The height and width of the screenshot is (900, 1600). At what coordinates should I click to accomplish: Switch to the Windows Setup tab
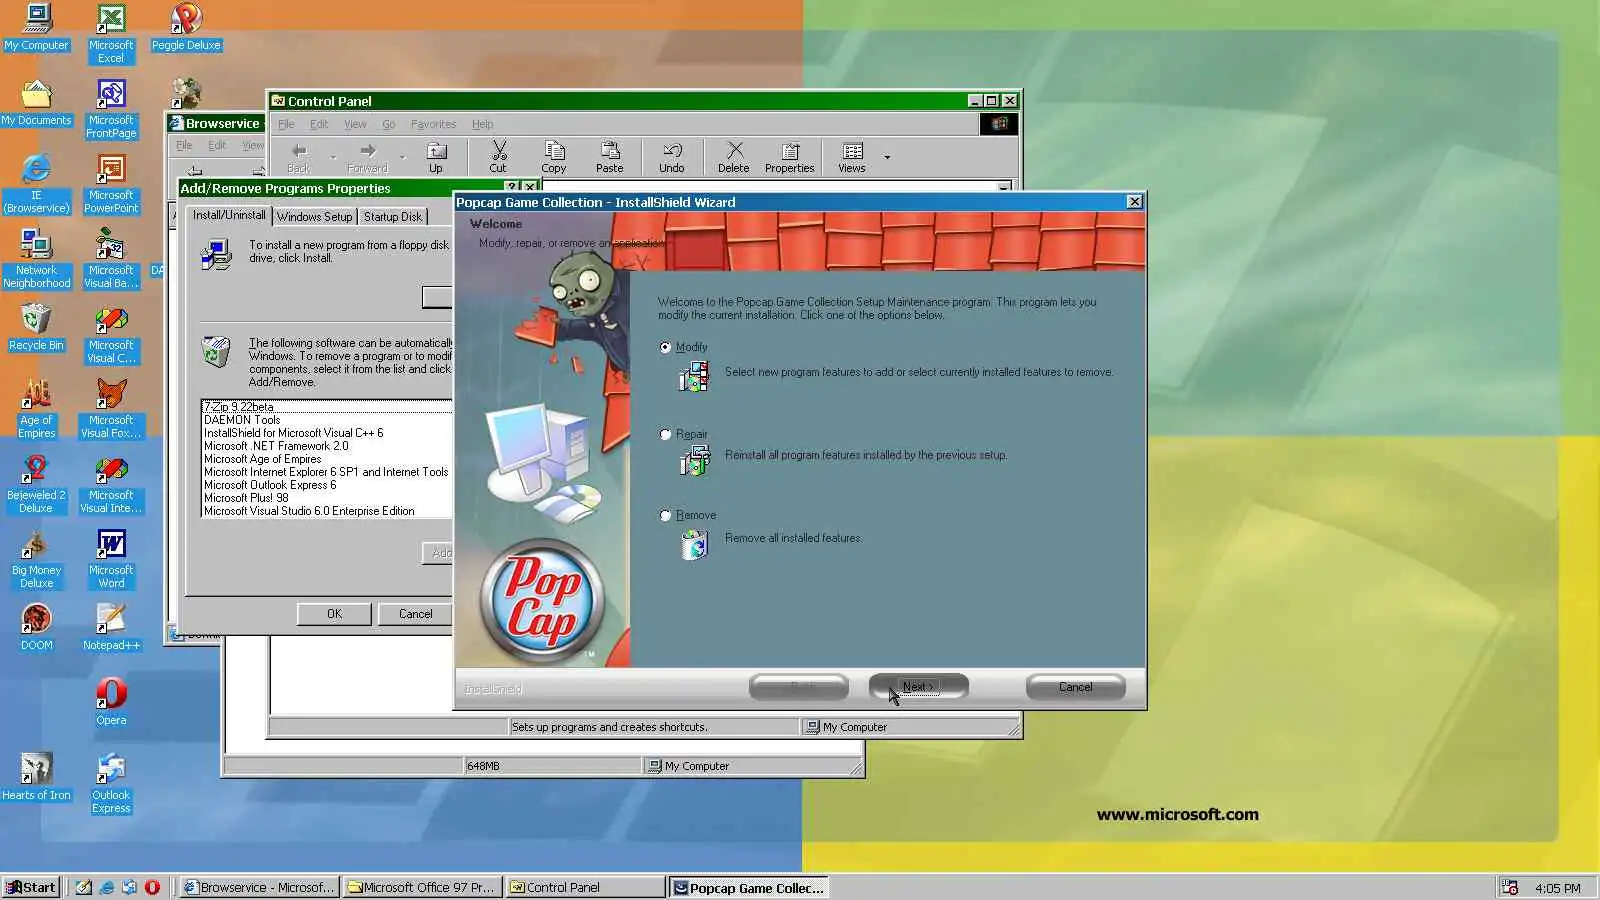(314, 216)
